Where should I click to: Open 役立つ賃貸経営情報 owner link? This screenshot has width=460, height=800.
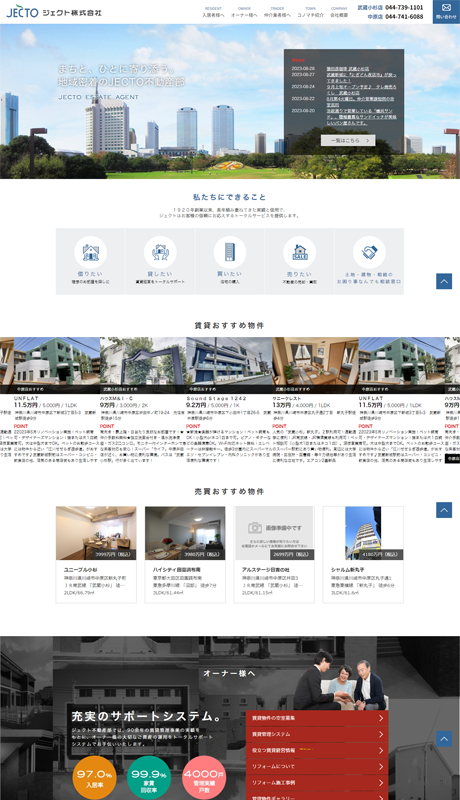[x=317, y=751]
